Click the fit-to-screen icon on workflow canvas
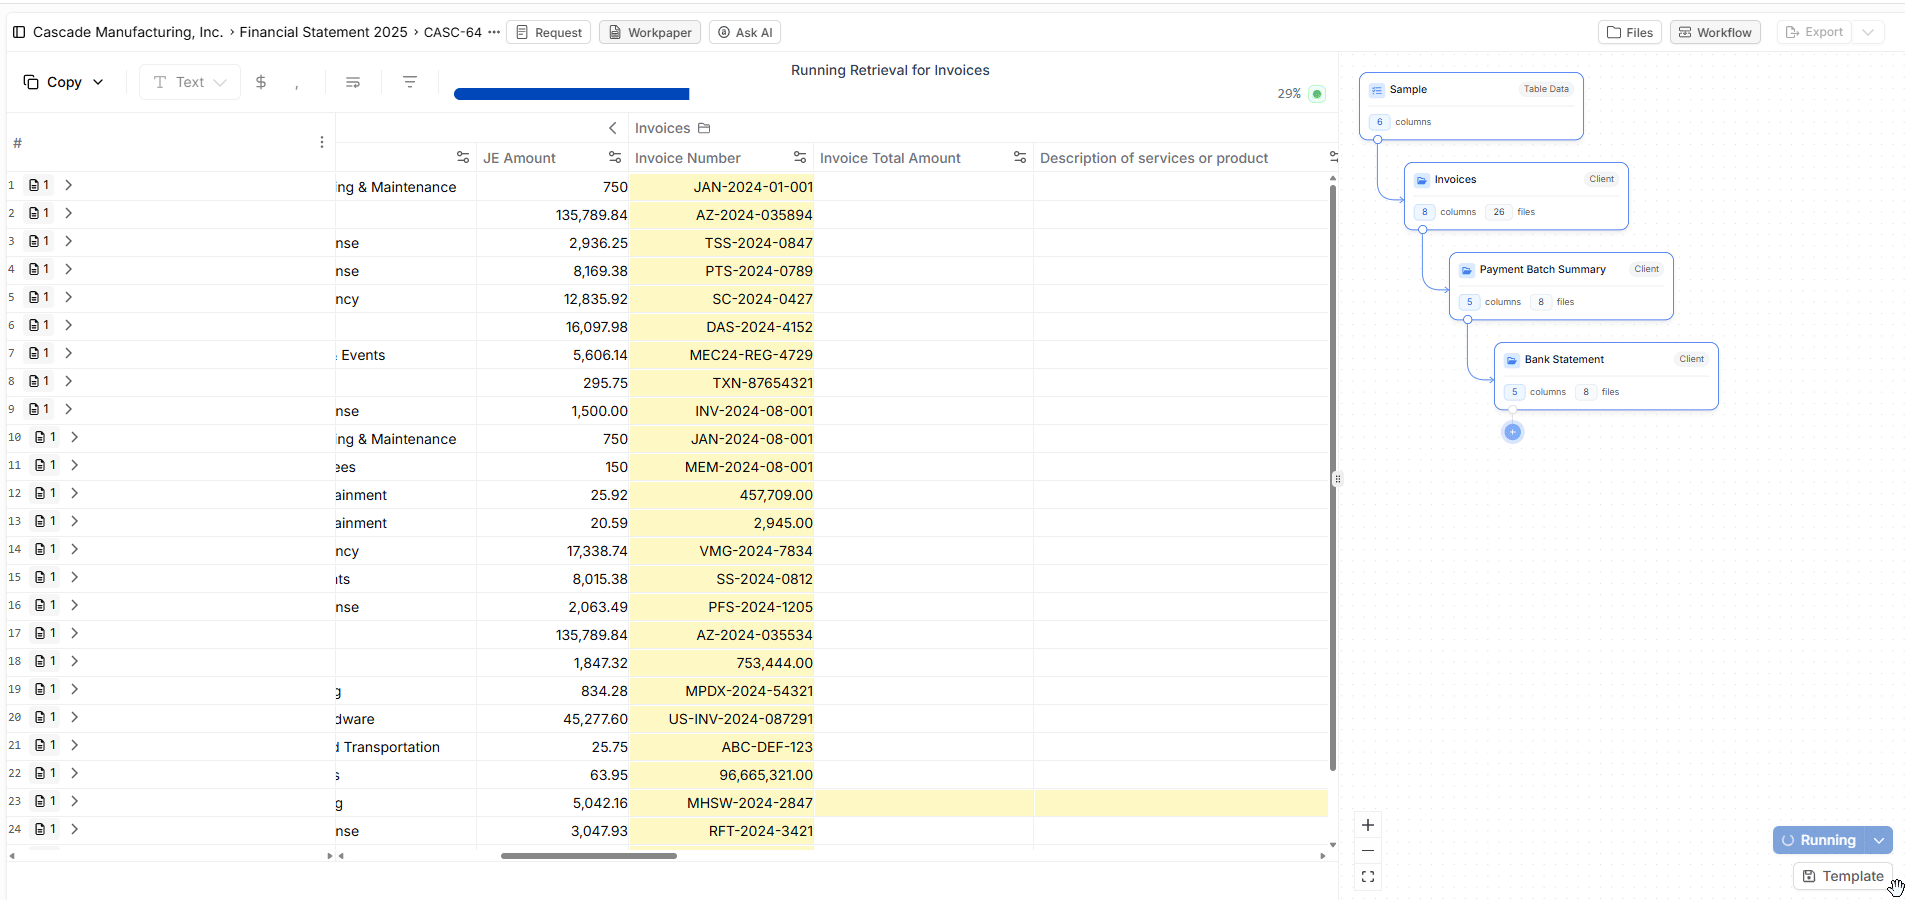The image size is (1905, 900). [1368, 877]
